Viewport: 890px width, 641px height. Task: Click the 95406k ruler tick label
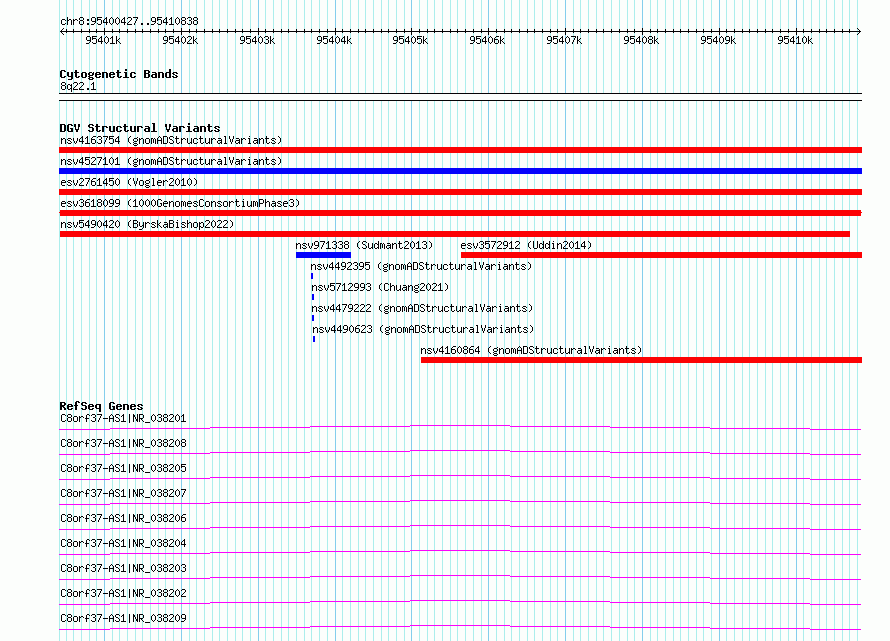click(487, 40)
